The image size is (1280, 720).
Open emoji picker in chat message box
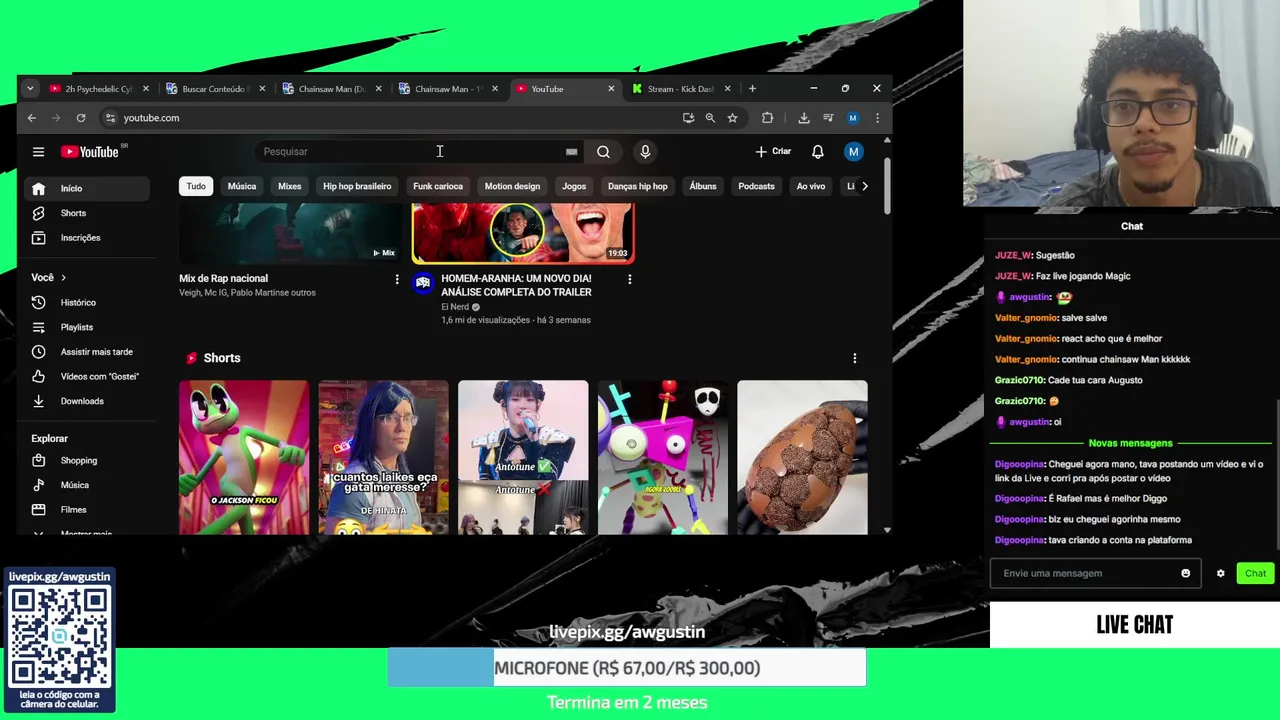click(x=1186, y=574)
